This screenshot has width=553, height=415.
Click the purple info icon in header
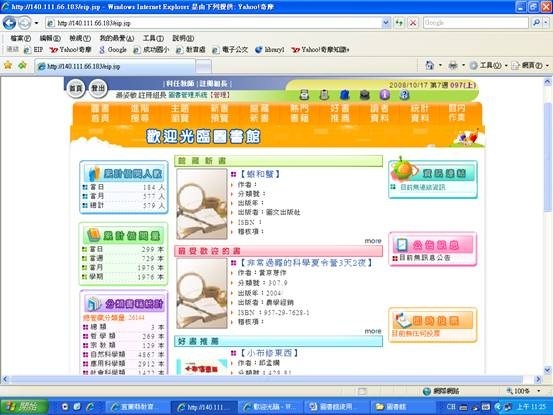coord(385,94)
